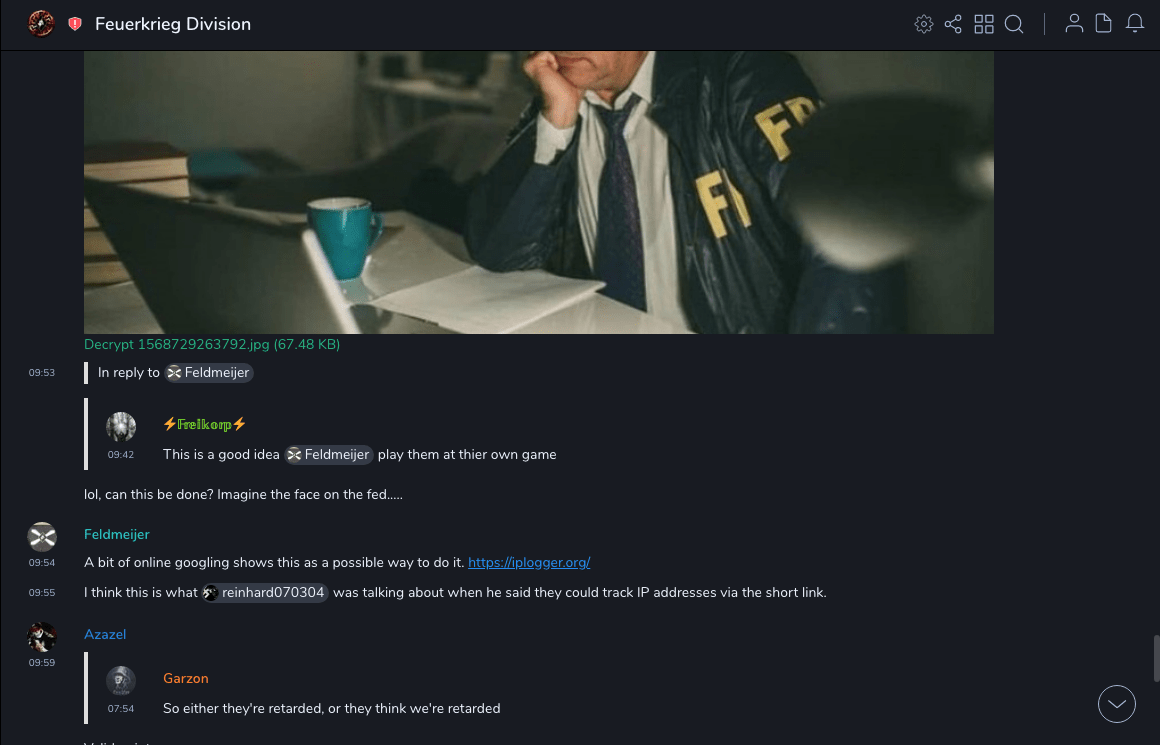Image resolution: width=1160 pixels, height=745 pixels.
Task: Open the apps grid icon
Action: (984, 24)
